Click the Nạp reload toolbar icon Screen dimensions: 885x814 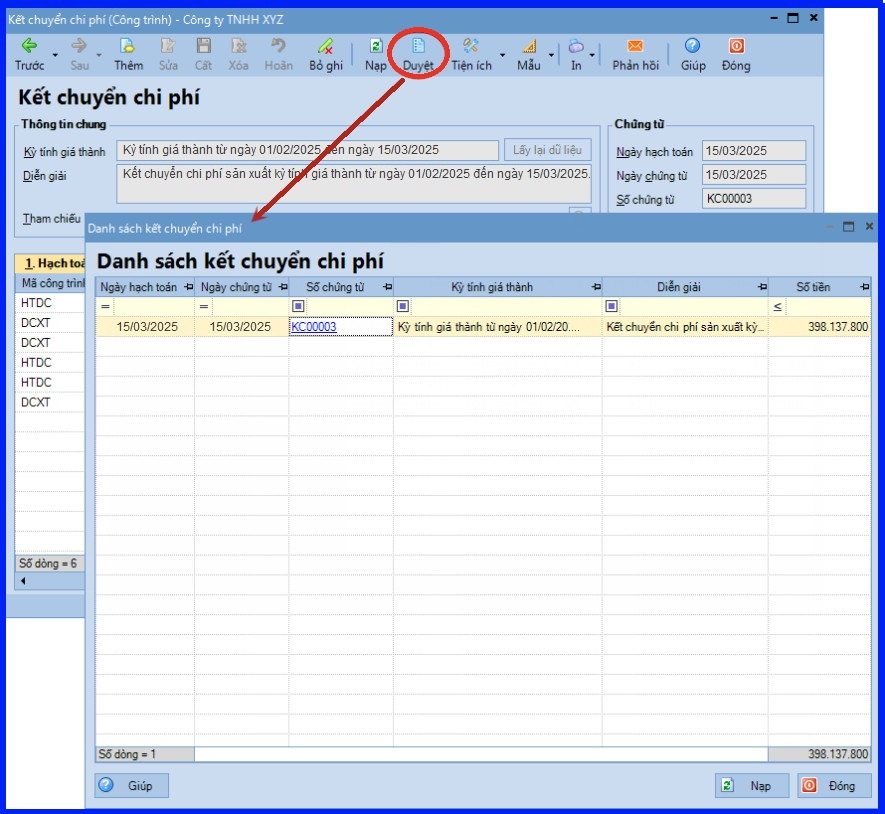click(x=376, y=46)
